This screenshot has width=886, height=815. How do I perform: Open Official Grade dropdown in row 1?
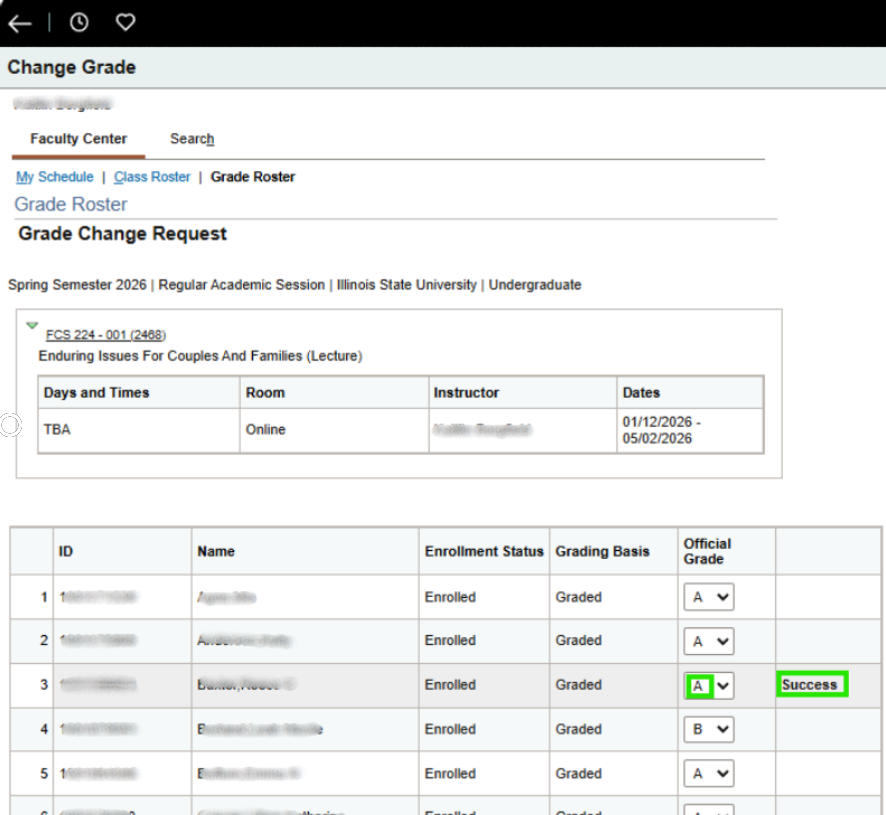click(709, 597)
